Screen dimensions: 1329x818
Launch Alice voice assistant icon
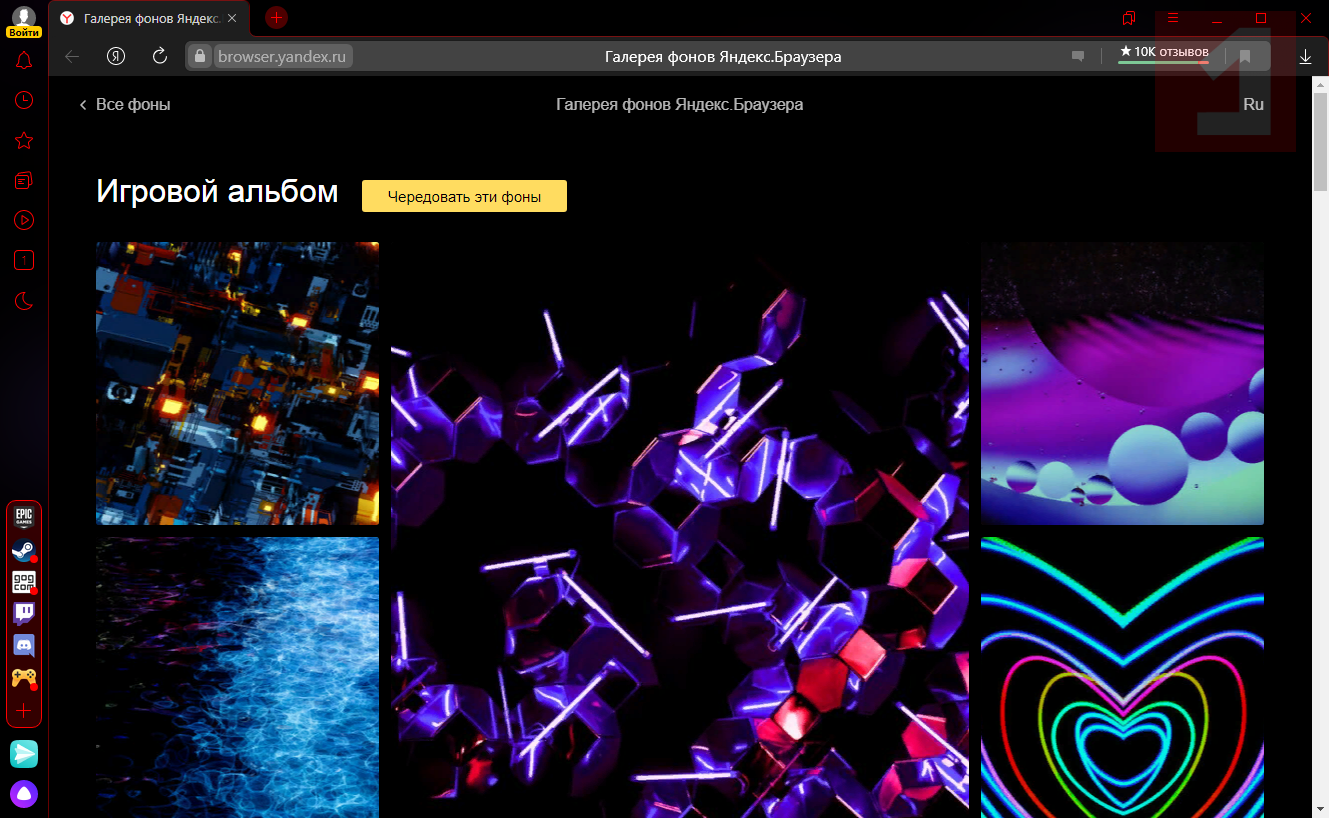click(24, 793)
